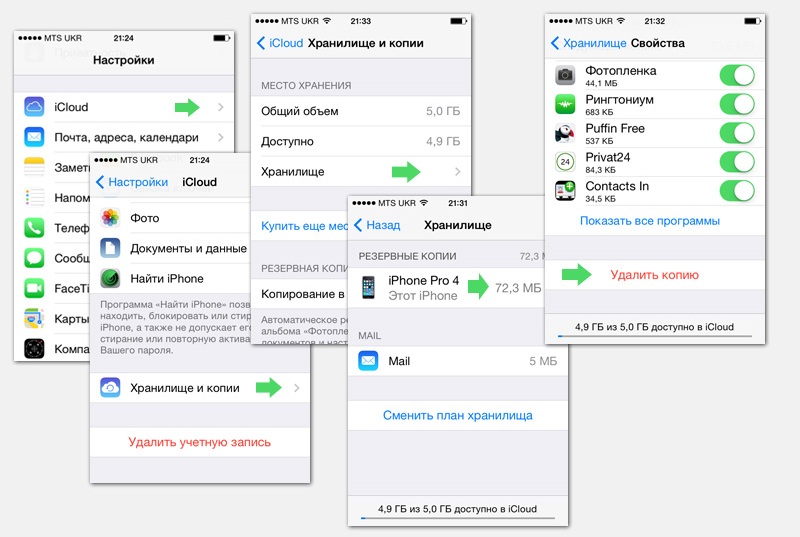Return to Настройки from the iCloud screen
The image size is (800, 537).
132,182
